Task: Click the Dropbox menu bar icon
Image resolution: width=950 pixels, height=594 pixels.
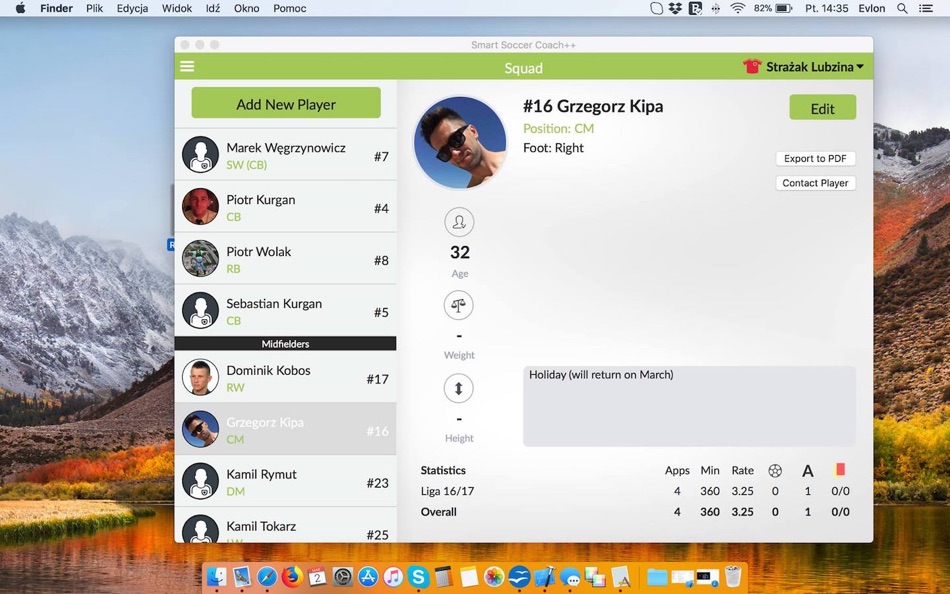Action: [x=676, y=8]
